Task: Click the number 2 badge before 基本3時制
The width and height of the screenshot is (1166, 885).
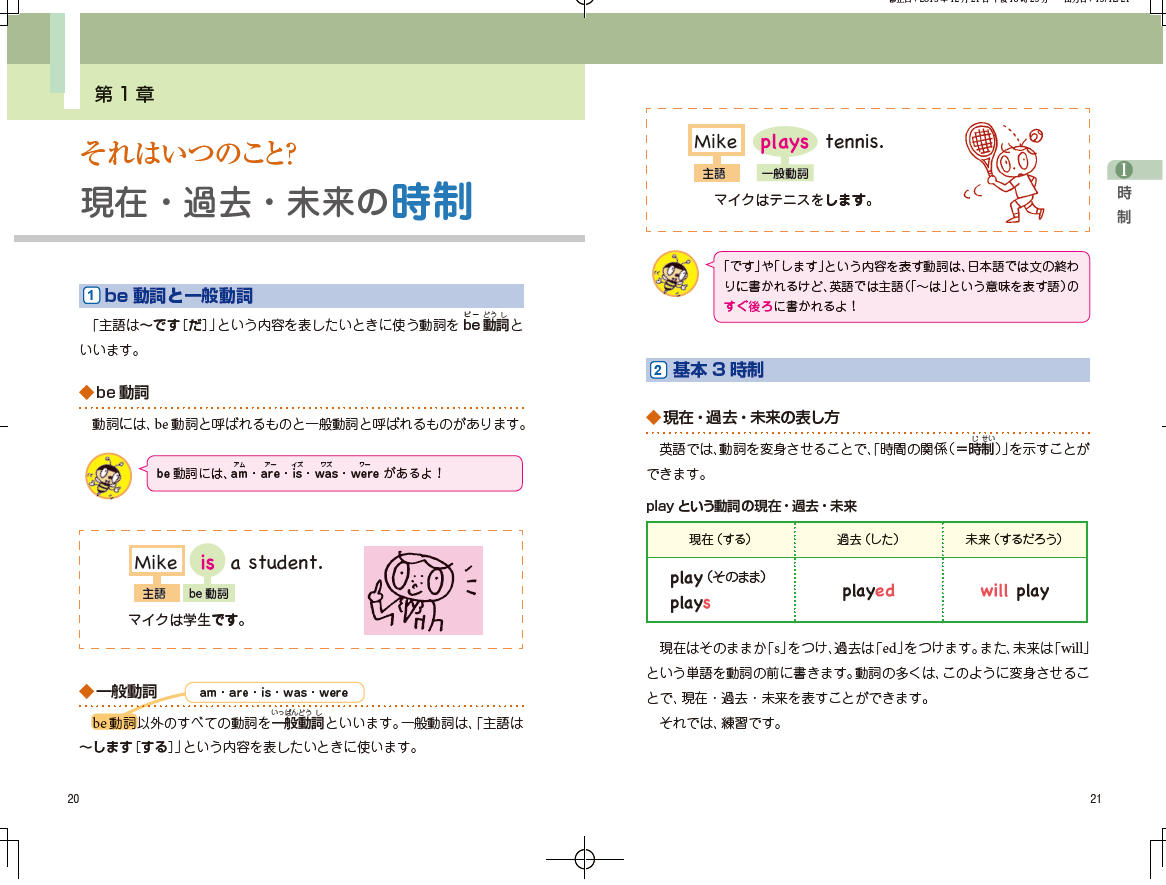Action: 658,370
